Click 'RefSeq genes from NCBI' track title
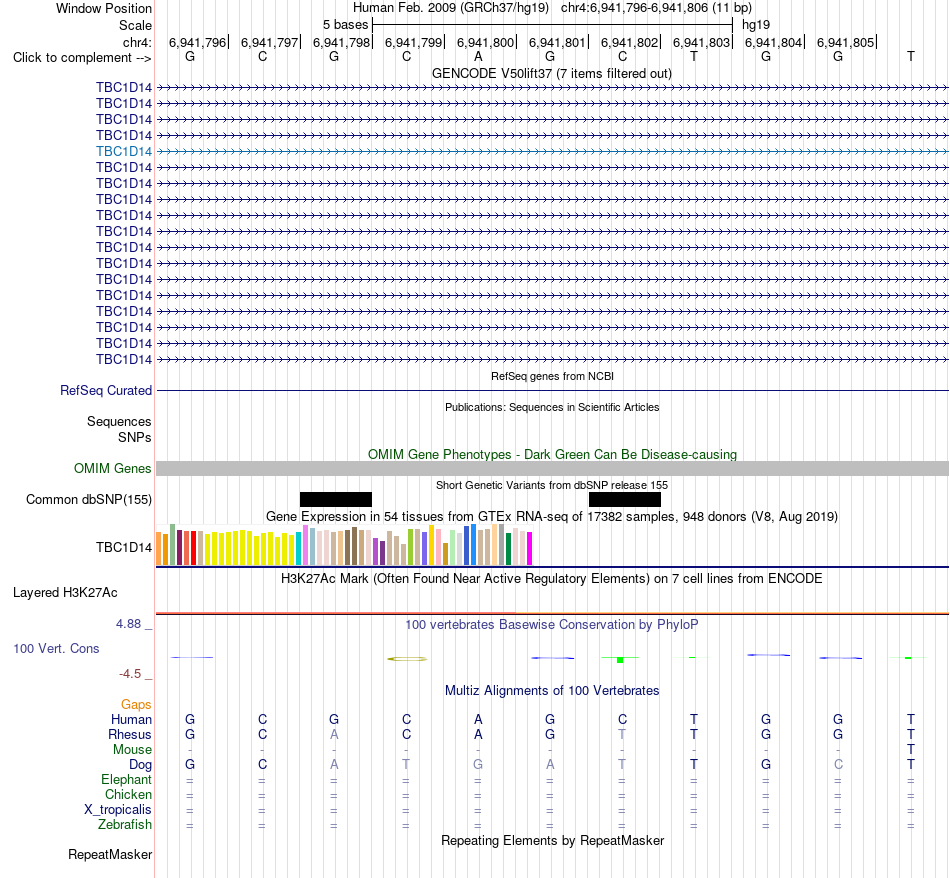 [x=553, y=376]
